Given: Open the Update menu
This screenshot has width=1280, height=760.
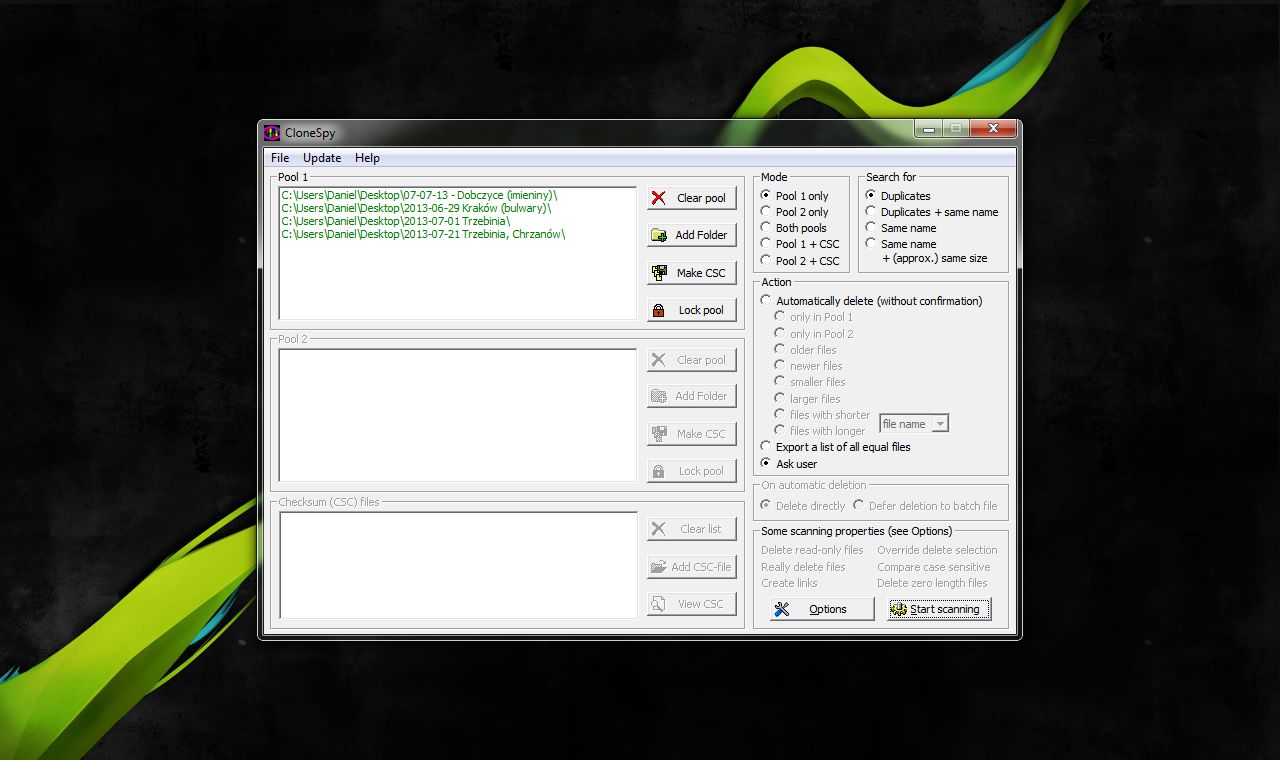Looking at the screenshot, I should pos(322,158).
